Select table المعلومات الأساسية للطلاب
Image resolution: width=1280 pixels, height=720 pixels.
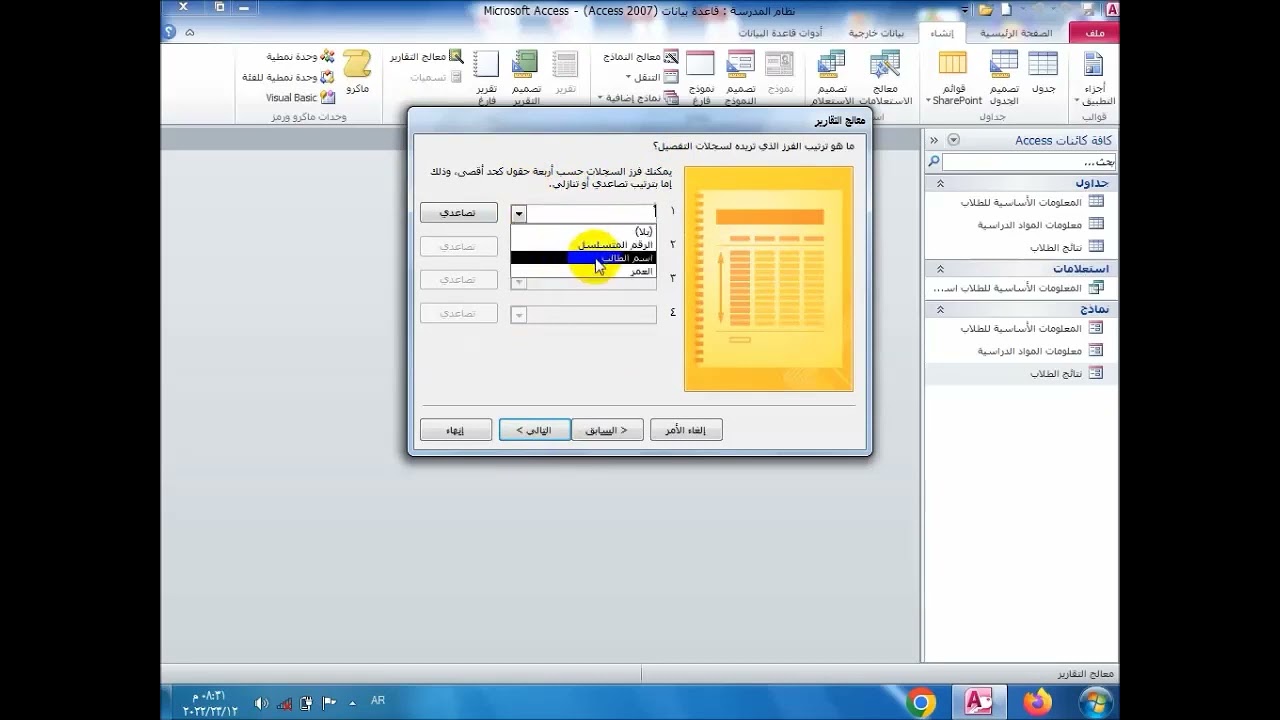1020,202
